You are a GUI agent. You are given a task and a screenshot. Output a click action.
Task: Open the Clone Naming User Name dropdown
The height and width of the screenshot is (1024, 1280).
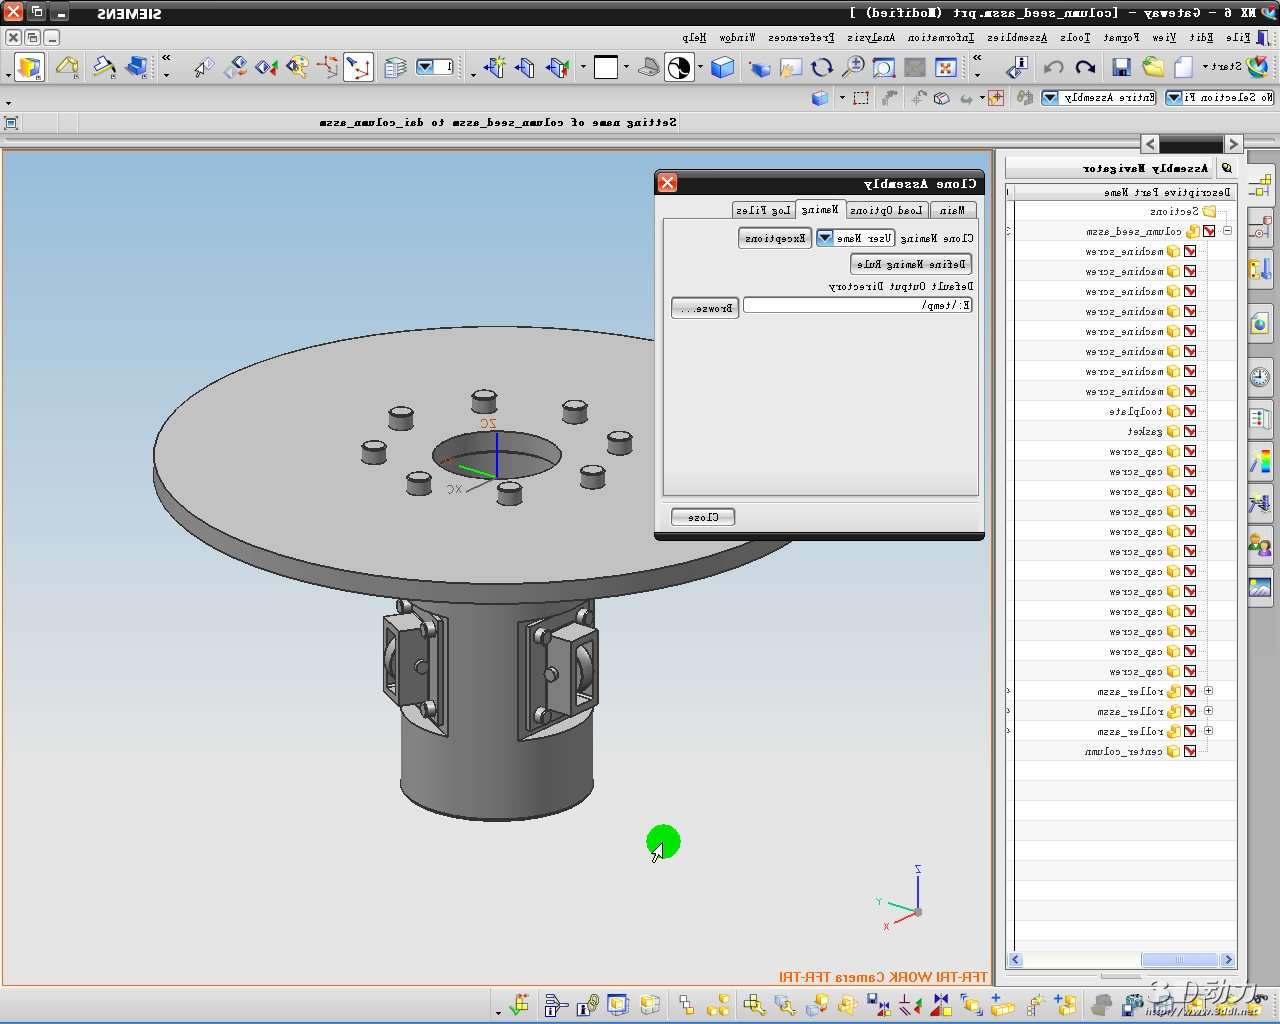[x=825, y=238]
